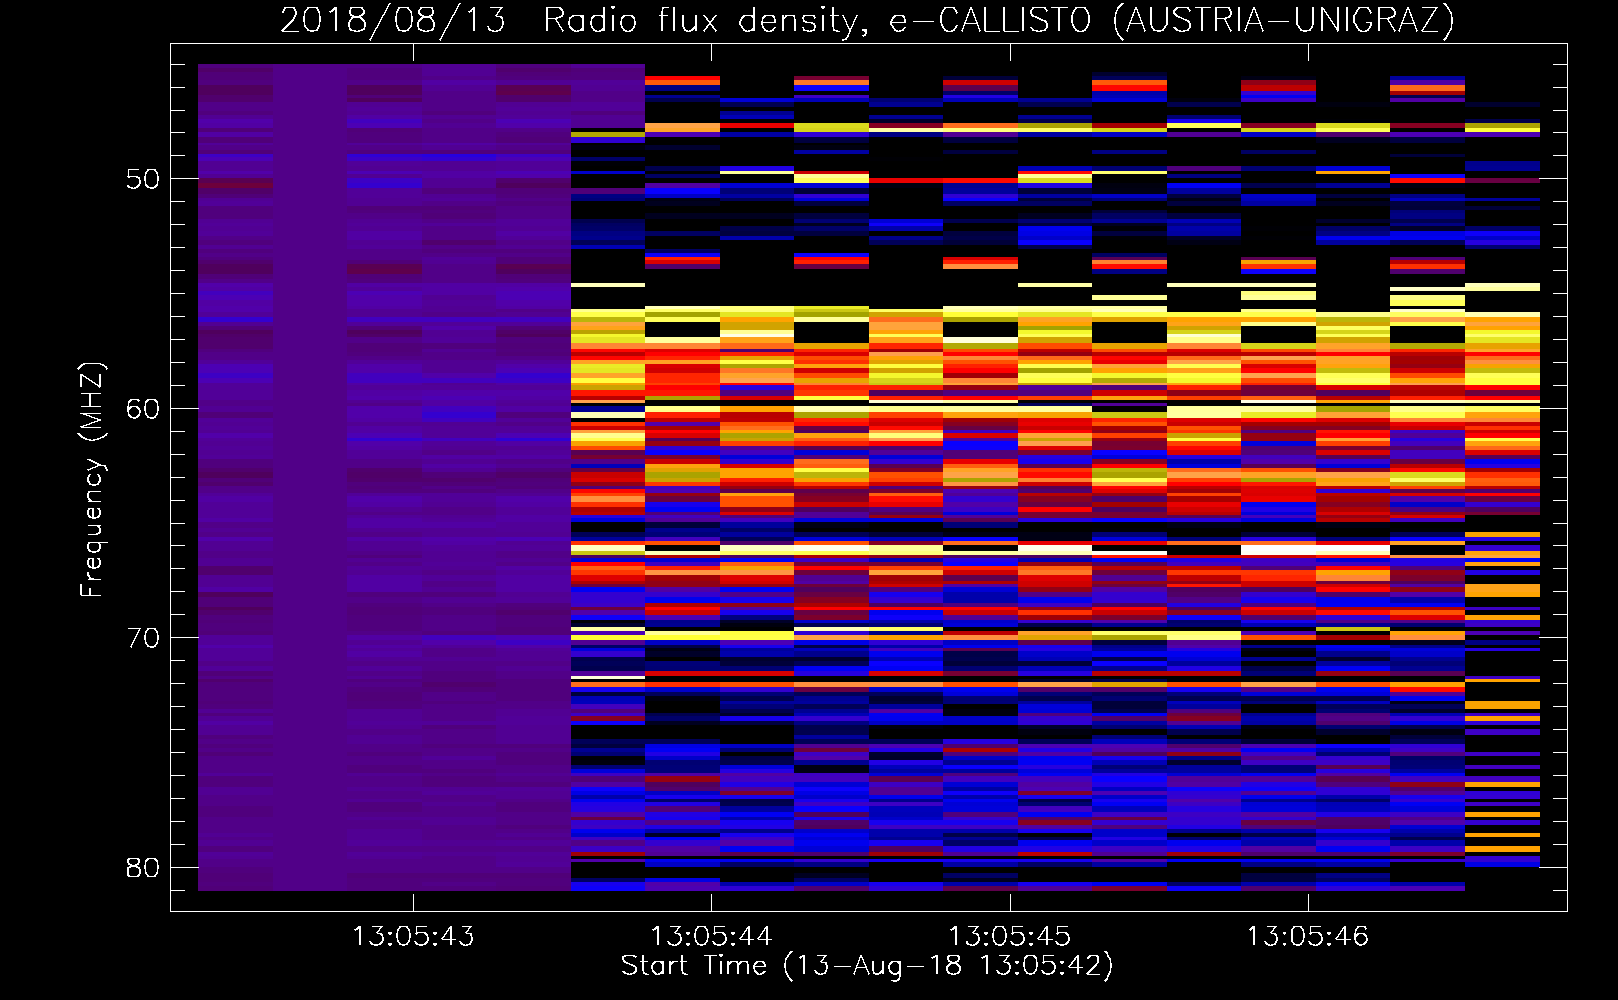Click the time tick label 13:05:43
1618x1000 pixels.
coord(413,937)
